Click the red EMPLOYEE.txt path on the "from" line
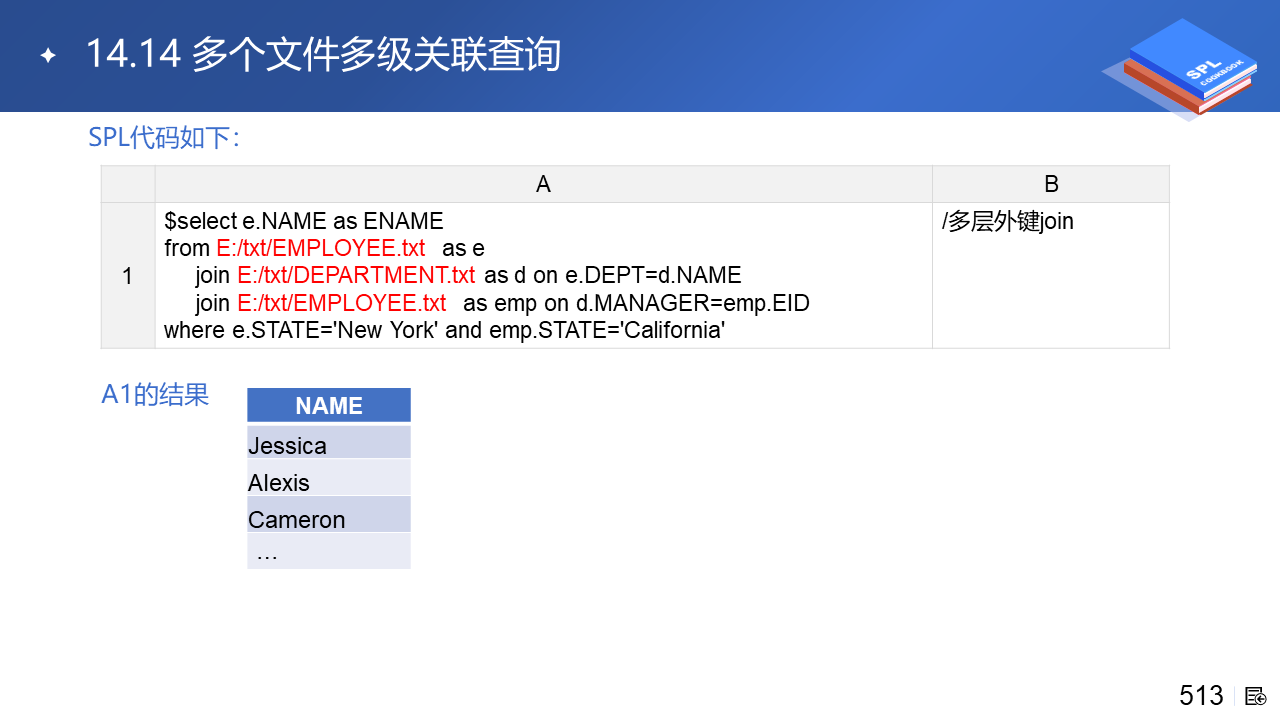 pos(321,248)
